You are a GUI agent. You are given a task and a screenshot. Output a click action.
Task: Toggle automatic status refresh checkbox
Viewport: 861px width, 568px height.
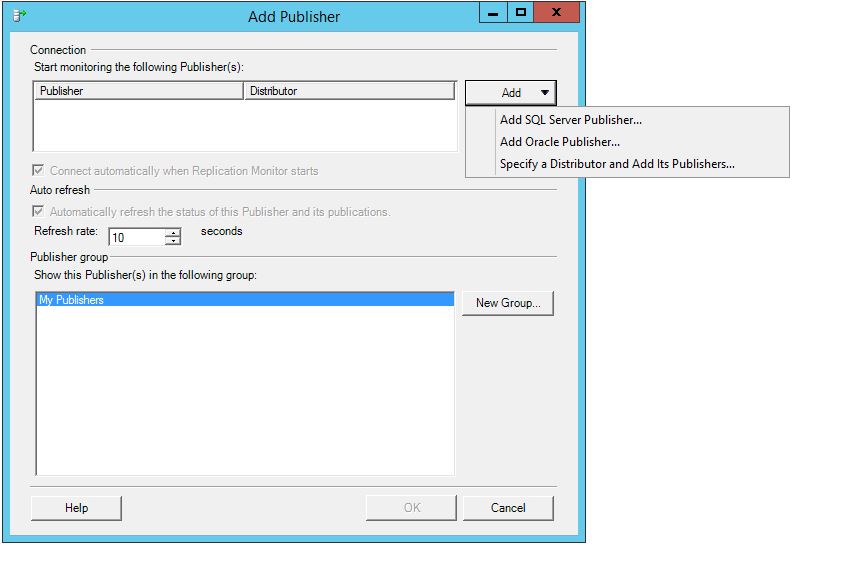pyautogui.click(x=39, y=212)
